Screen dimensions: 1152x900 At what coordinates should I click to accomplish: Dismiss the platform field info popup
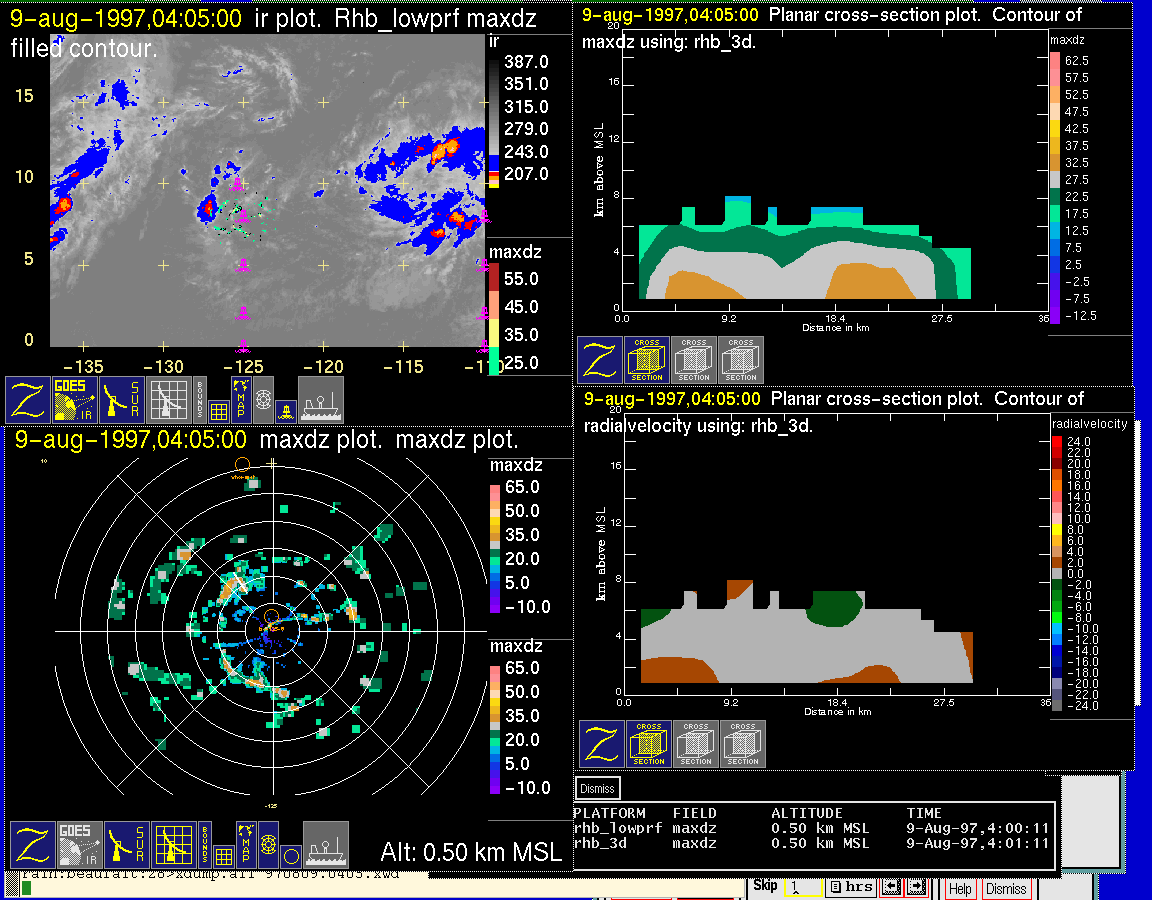pos(598,788)
